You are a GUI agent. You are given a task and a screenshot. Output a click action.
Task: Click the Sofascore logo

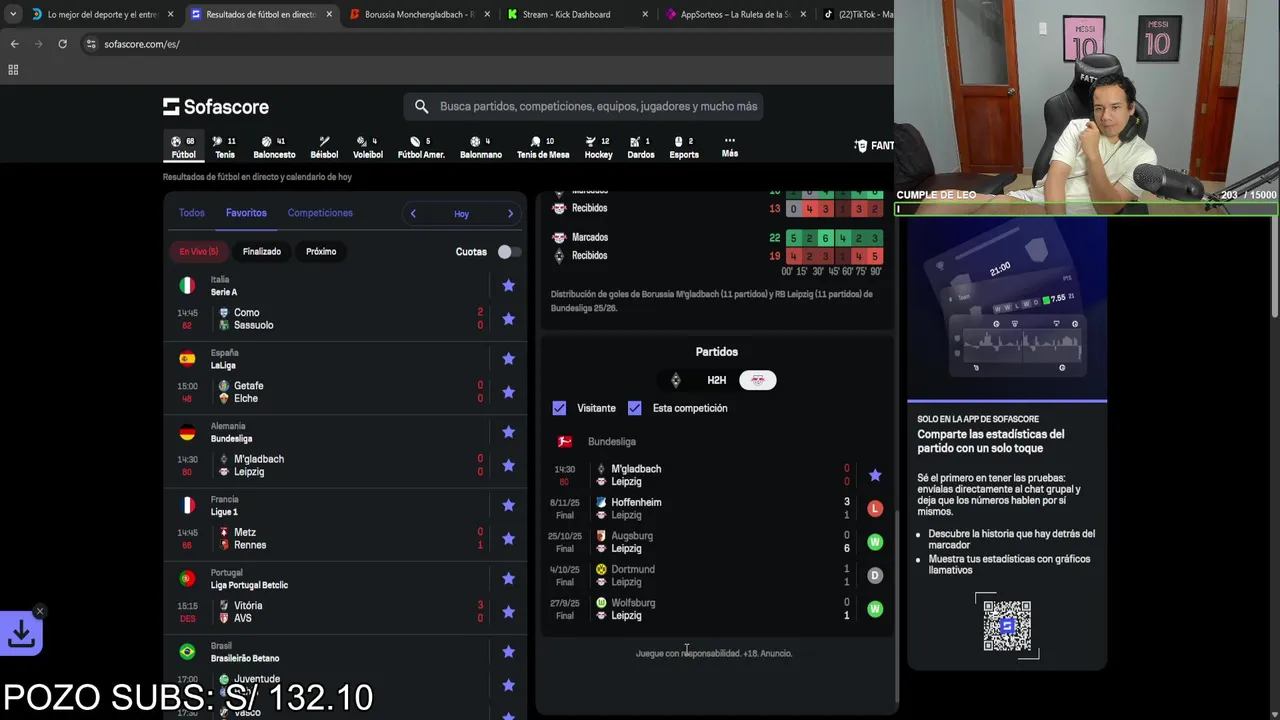216,106
